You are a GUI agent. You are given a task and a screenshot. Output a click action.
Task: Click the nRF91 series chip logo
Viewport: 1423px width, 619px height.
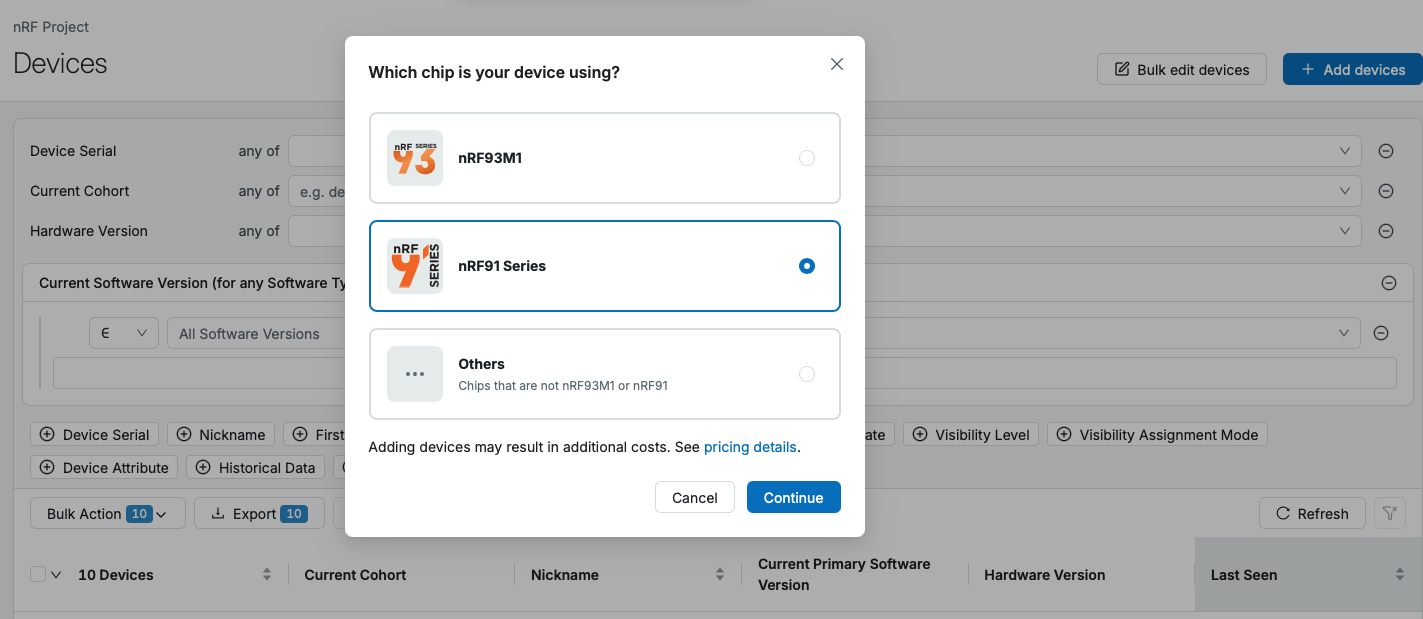415,266
